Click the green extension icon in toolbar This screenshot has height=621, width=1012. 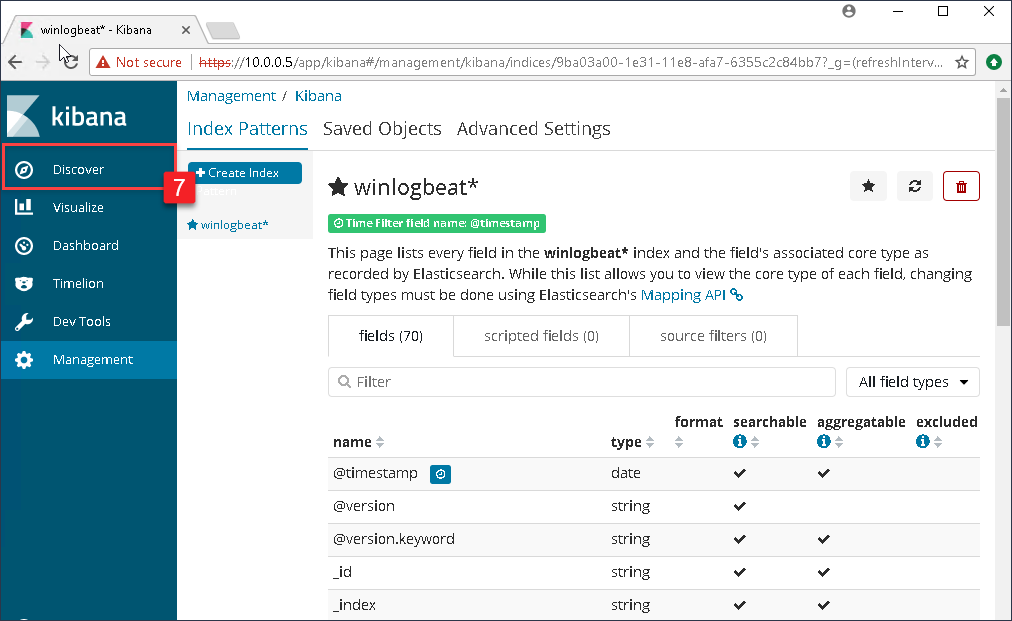(994, 62)
